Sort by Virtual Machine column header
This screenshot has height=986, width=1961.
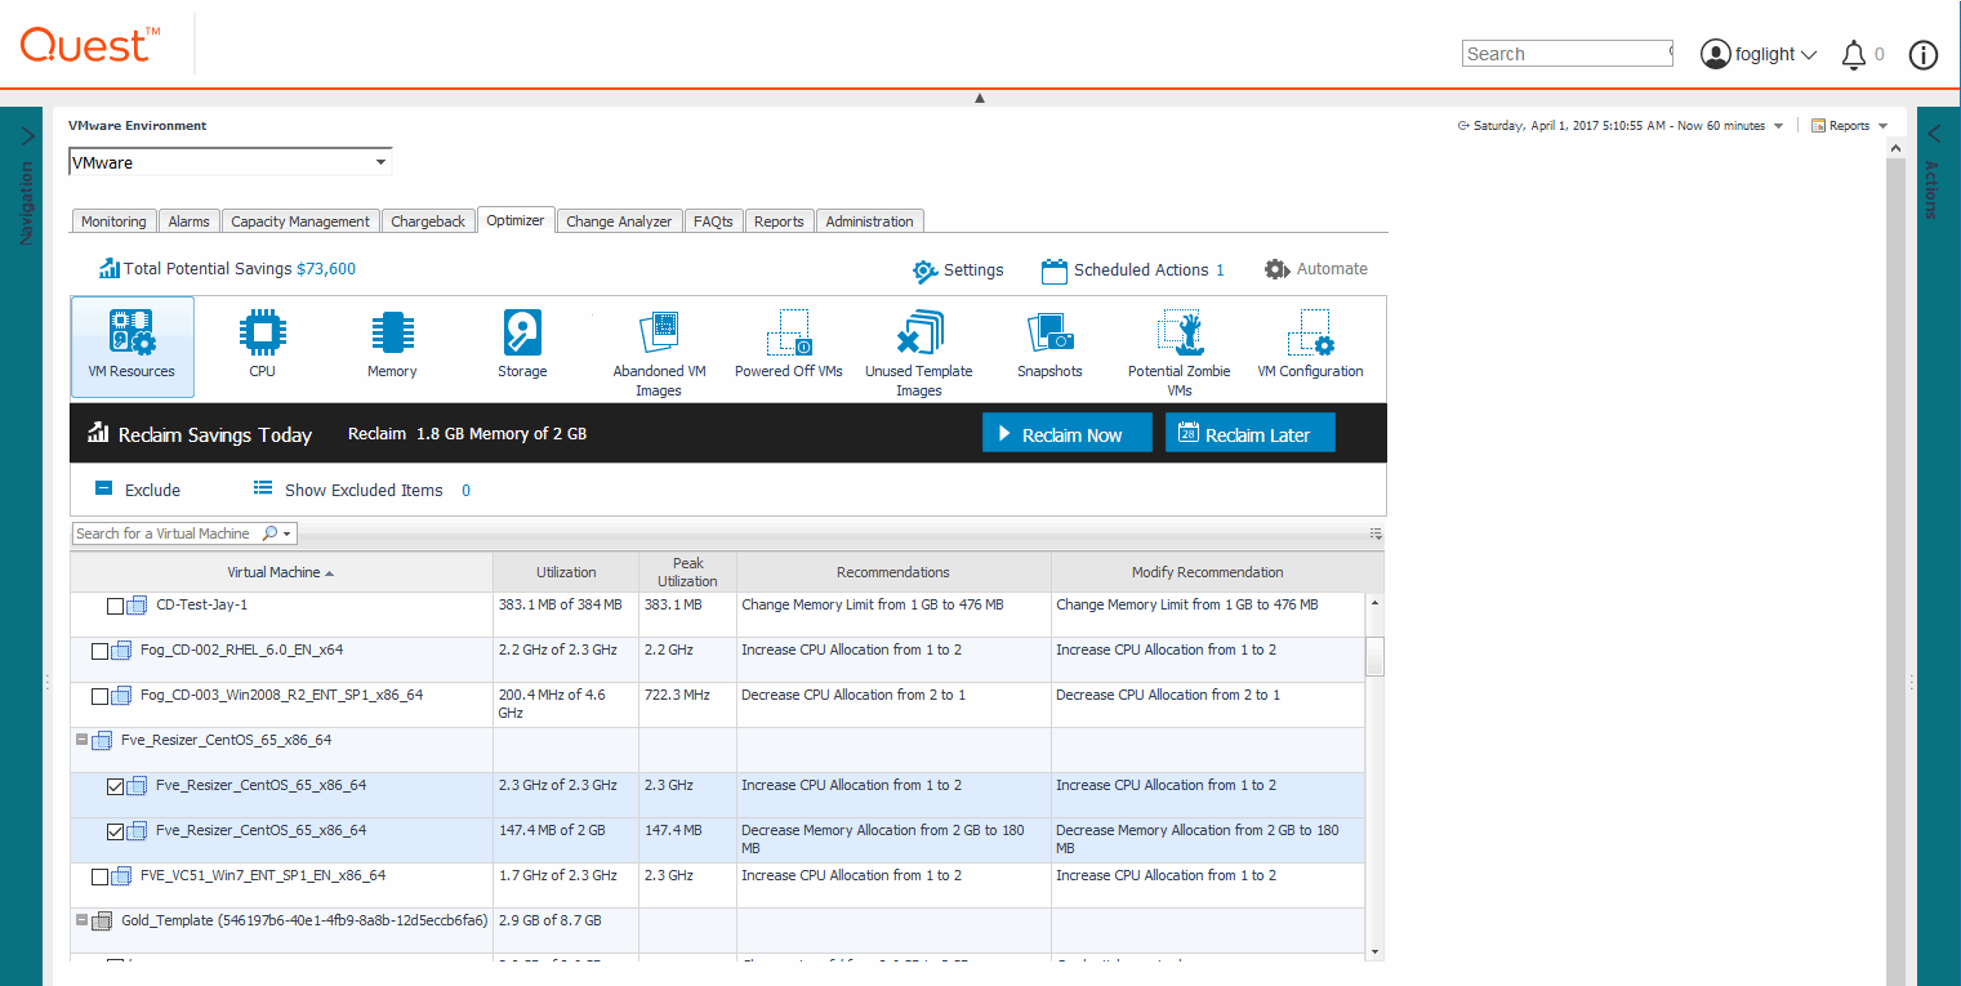point(280,572)
